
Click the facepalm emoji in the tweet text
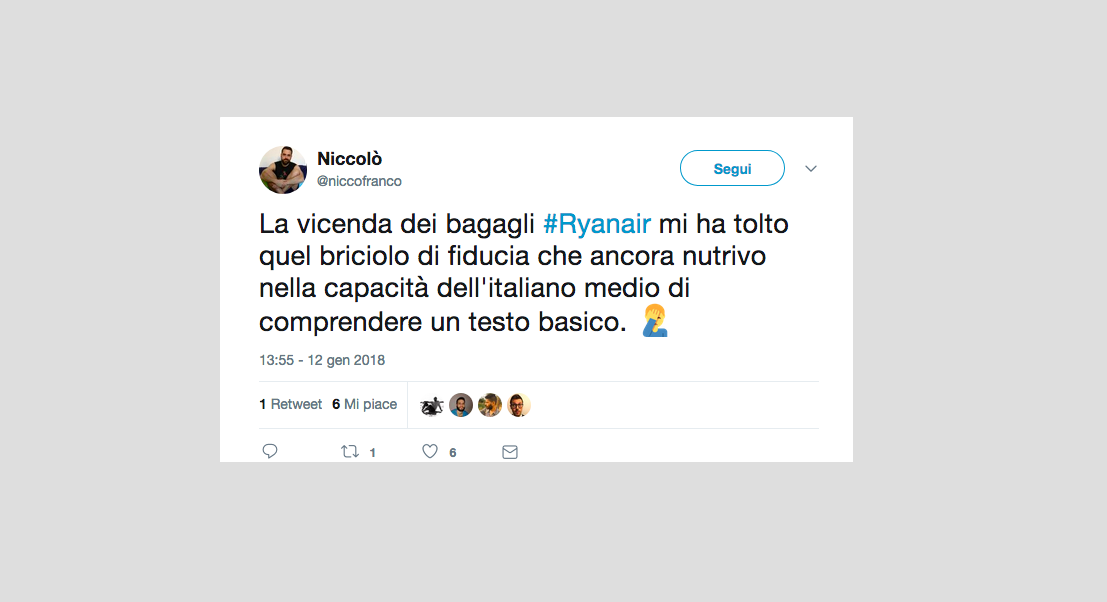pyautogui.click(x=654, y=320)
